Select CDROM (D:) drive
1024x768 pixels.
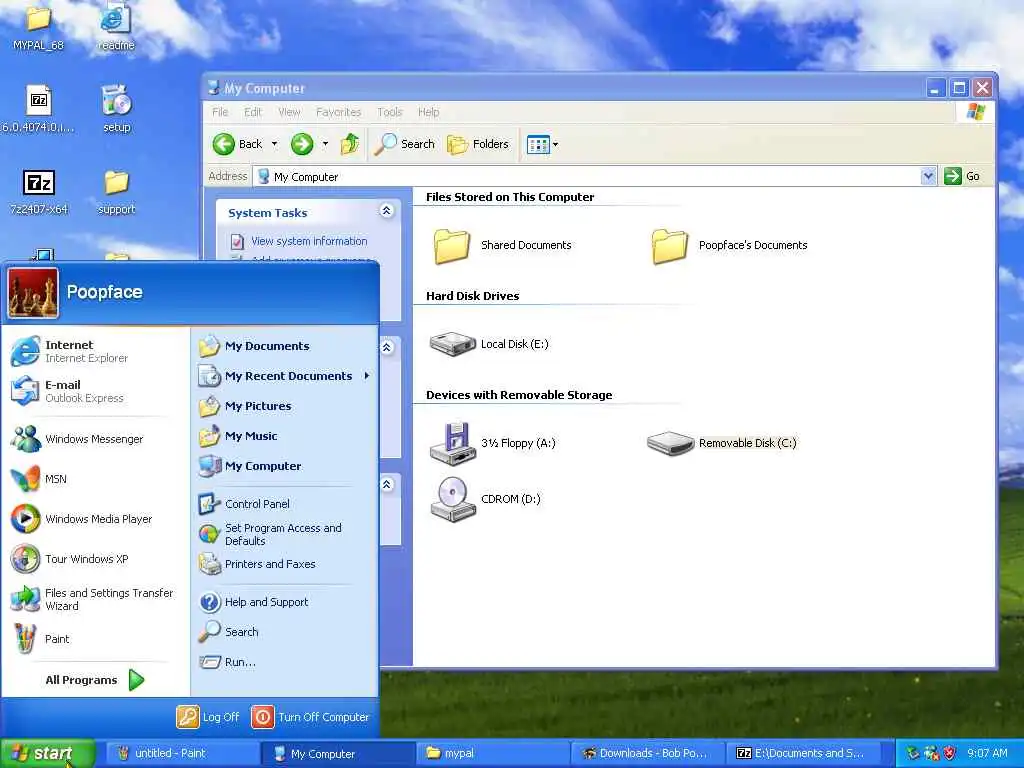(485, 499)
